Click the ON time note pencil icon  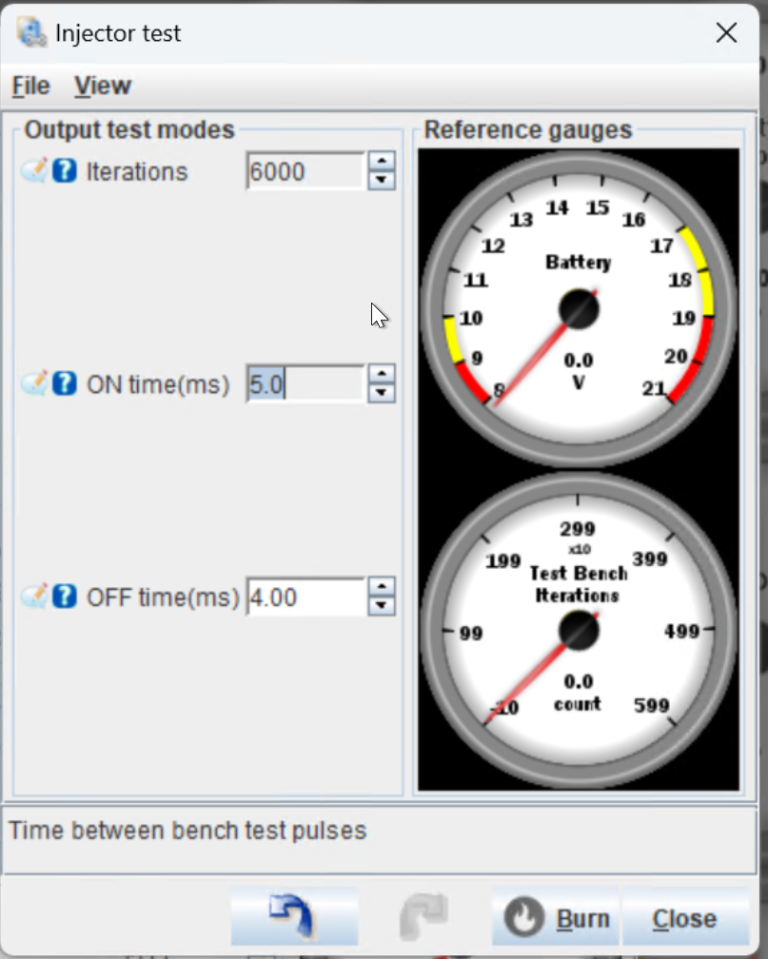[x=35, y=383]
